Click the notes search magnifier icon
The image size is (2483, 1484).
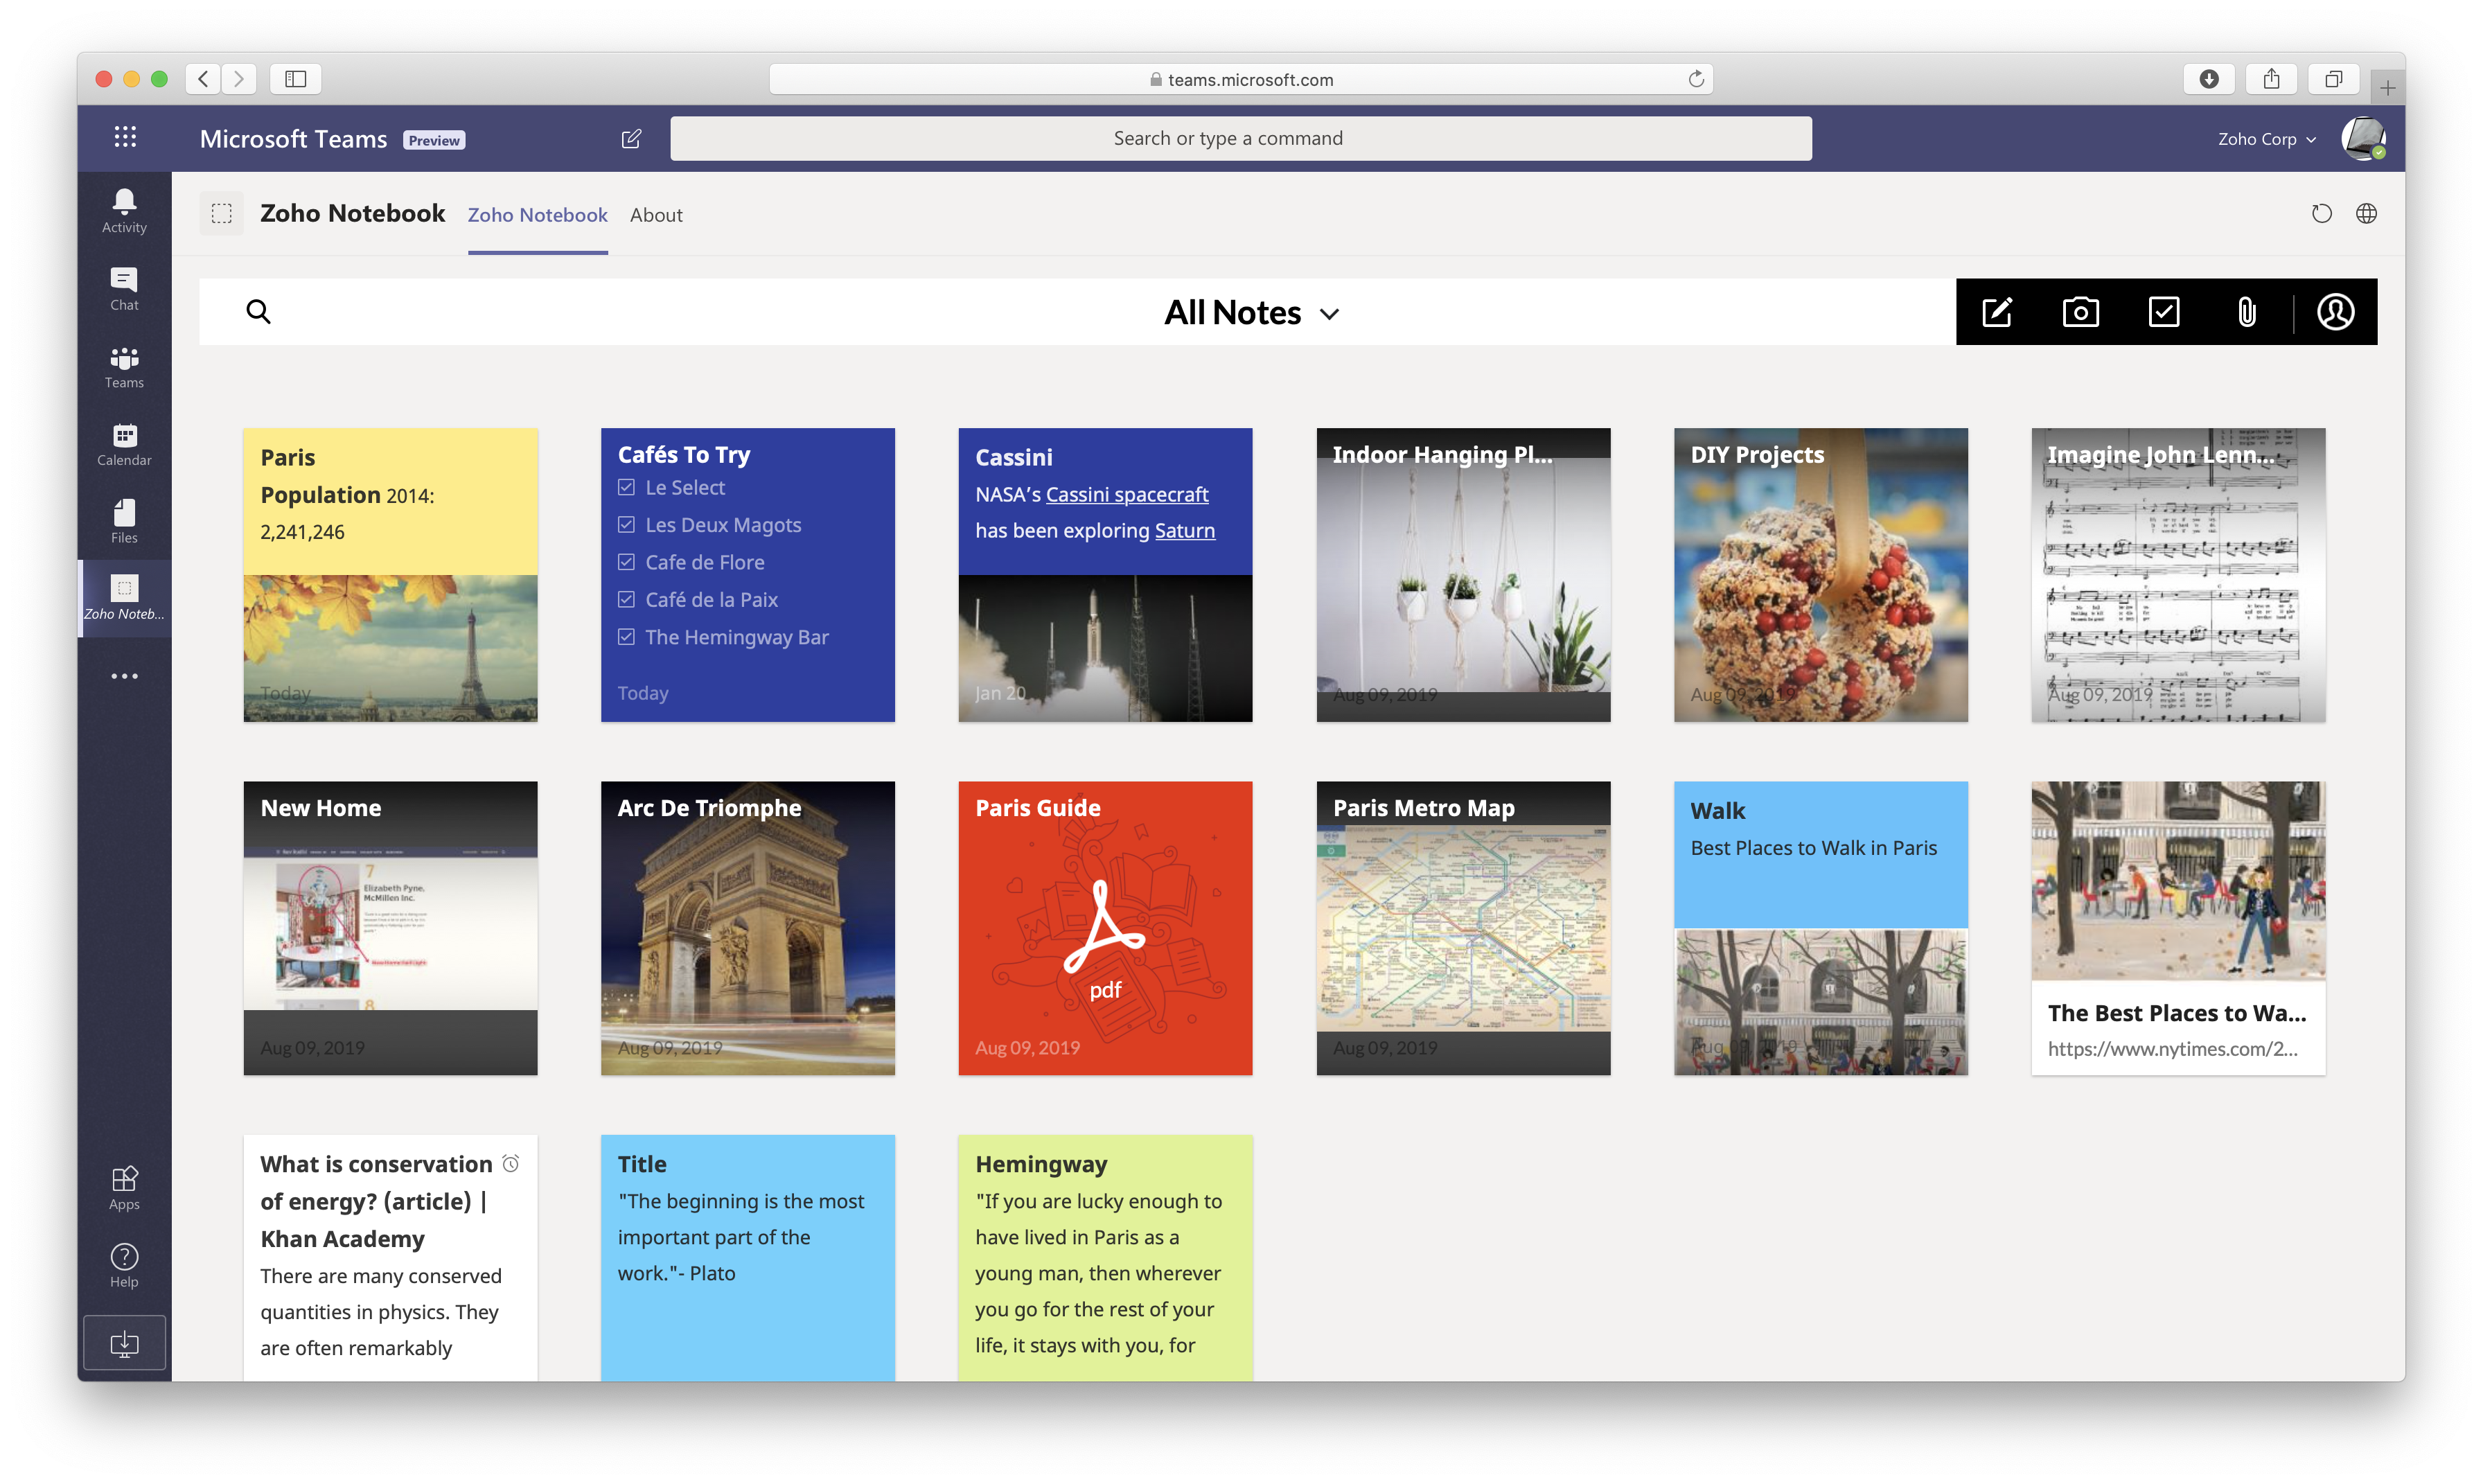(x=258, y=312)
